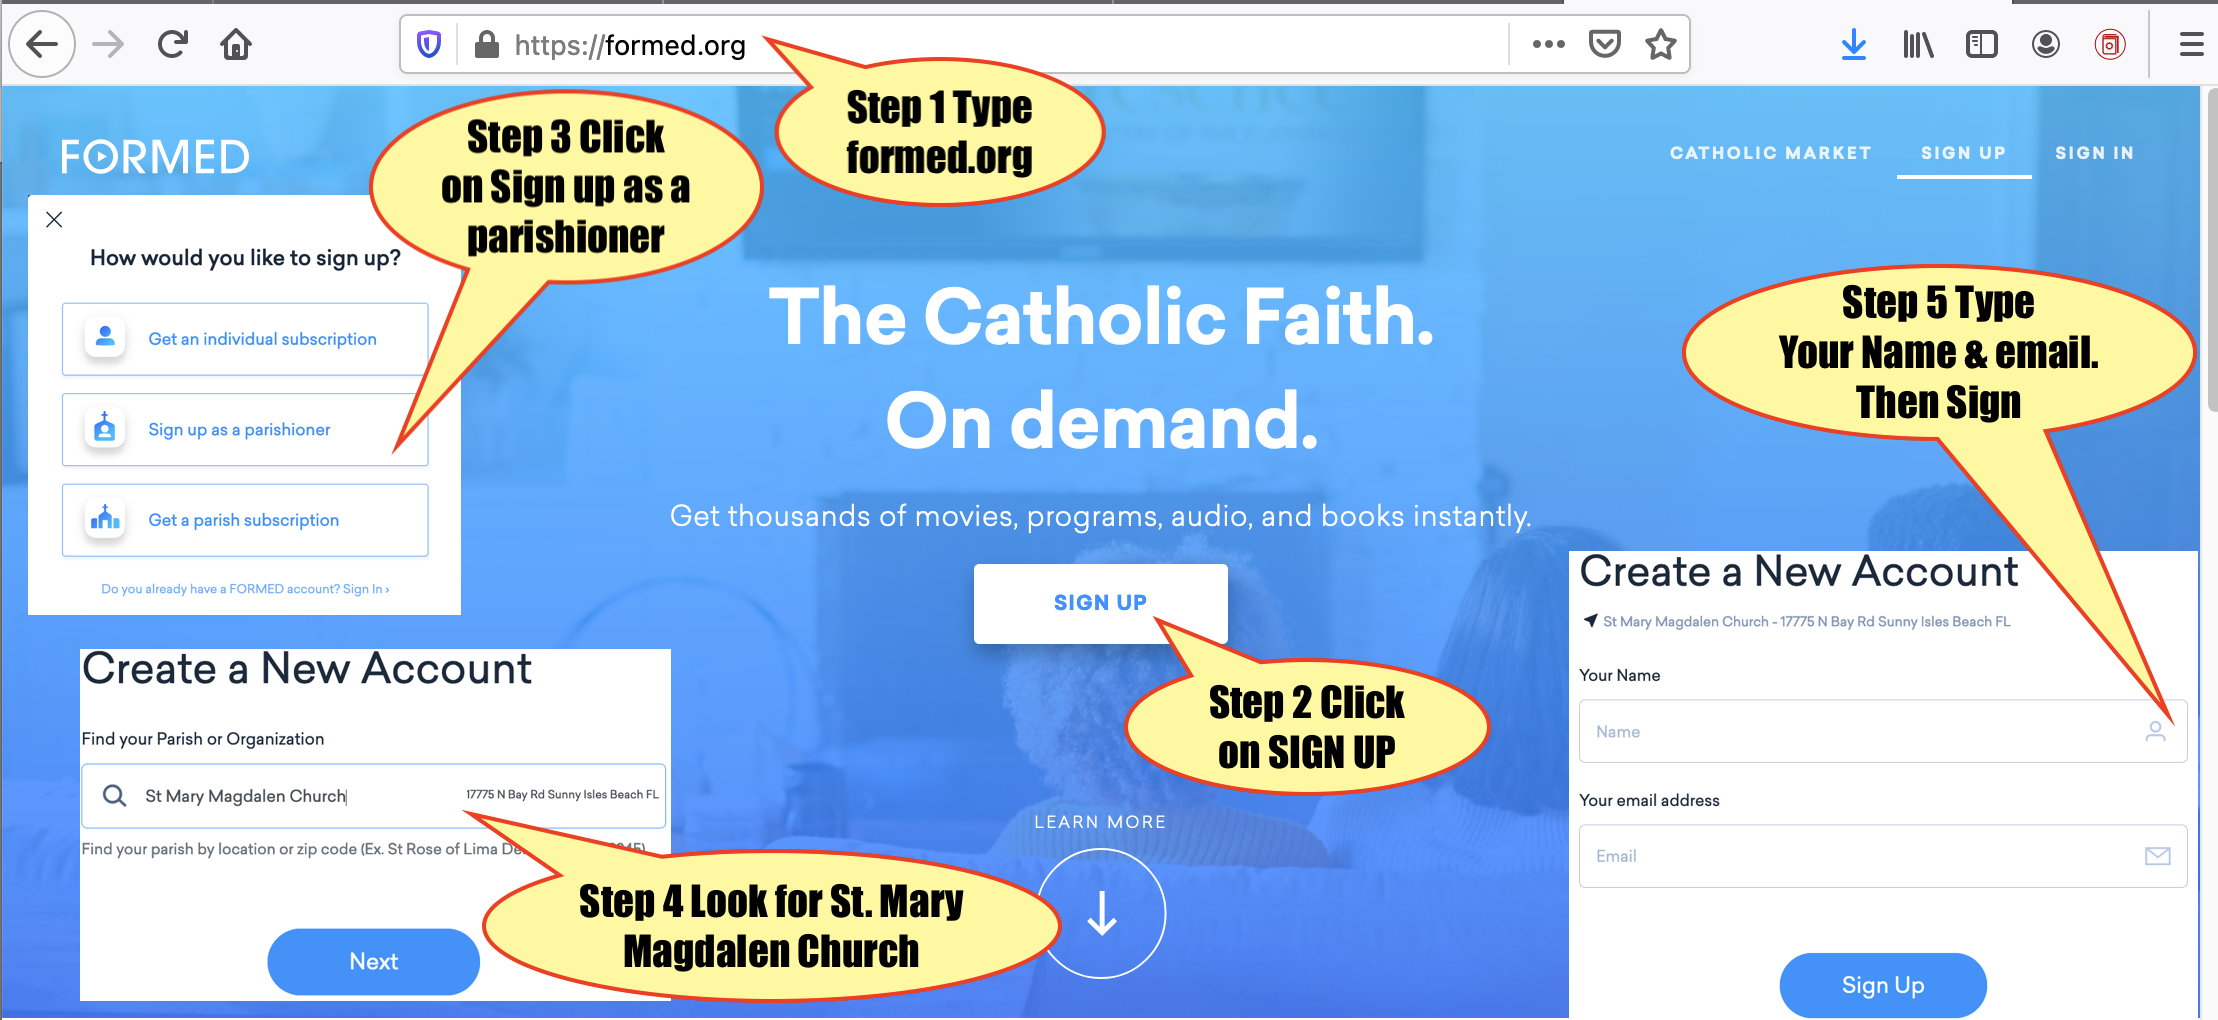Save page to Pocket icon
This screenshot has width=2218, height=1020.
(1605, 44)
